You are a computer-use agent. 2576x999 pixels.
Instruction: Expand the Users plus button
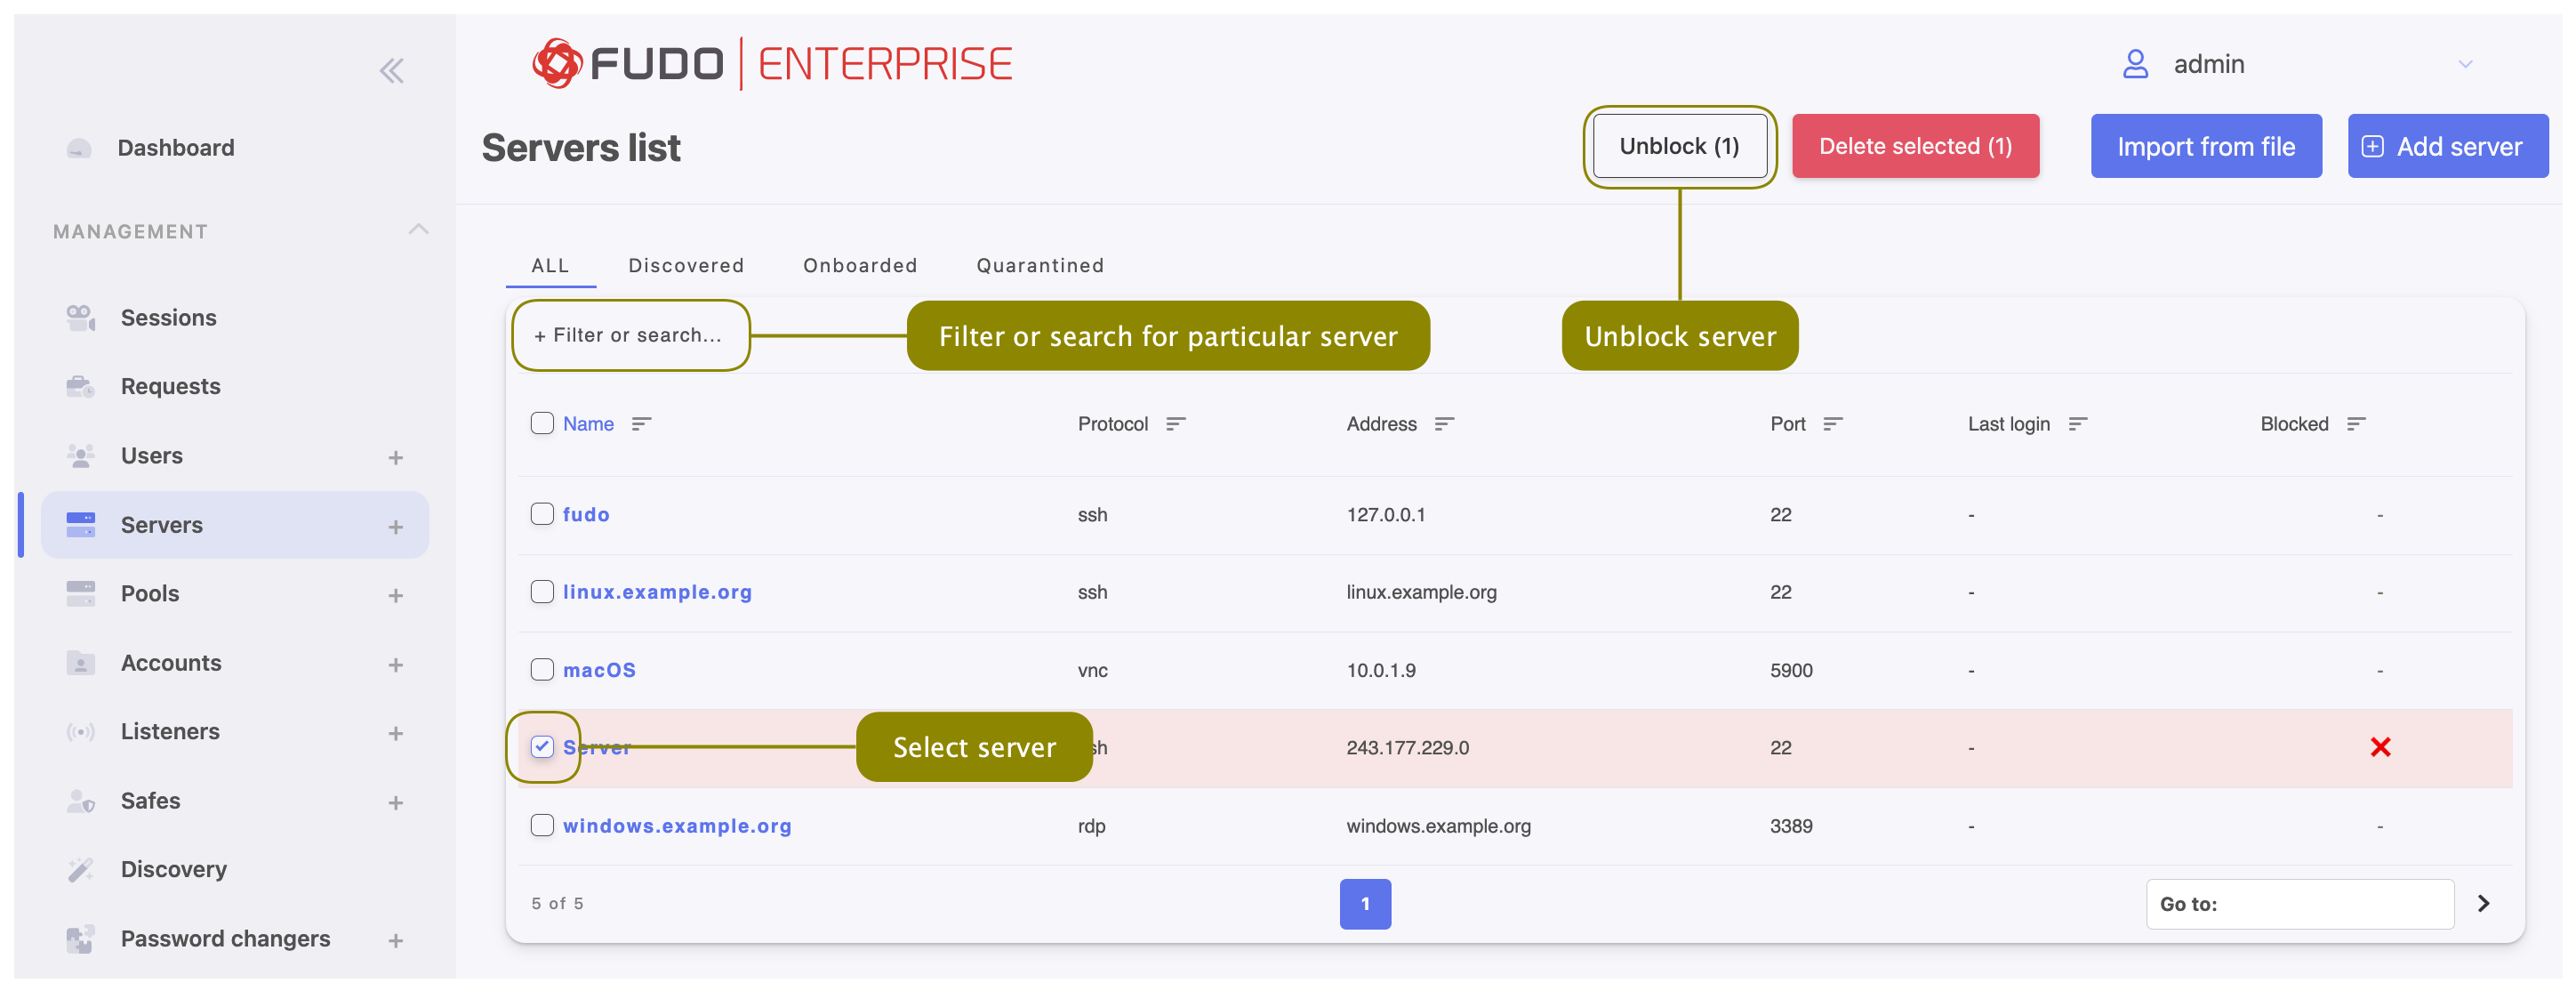(x=396, y=458)
